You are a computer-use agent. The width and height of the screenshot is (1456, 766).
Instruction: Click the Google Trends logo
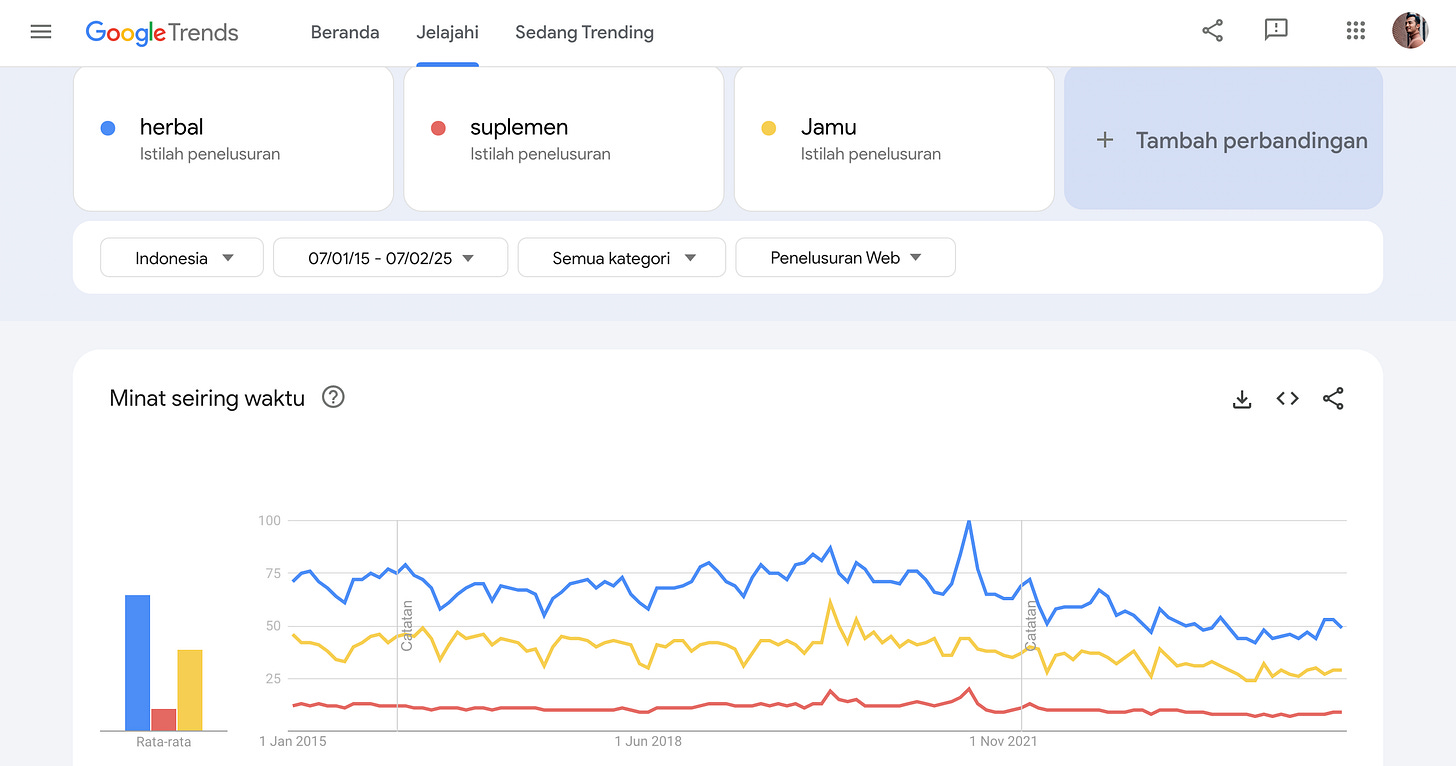pyautogui.click(x=162, y=32)
